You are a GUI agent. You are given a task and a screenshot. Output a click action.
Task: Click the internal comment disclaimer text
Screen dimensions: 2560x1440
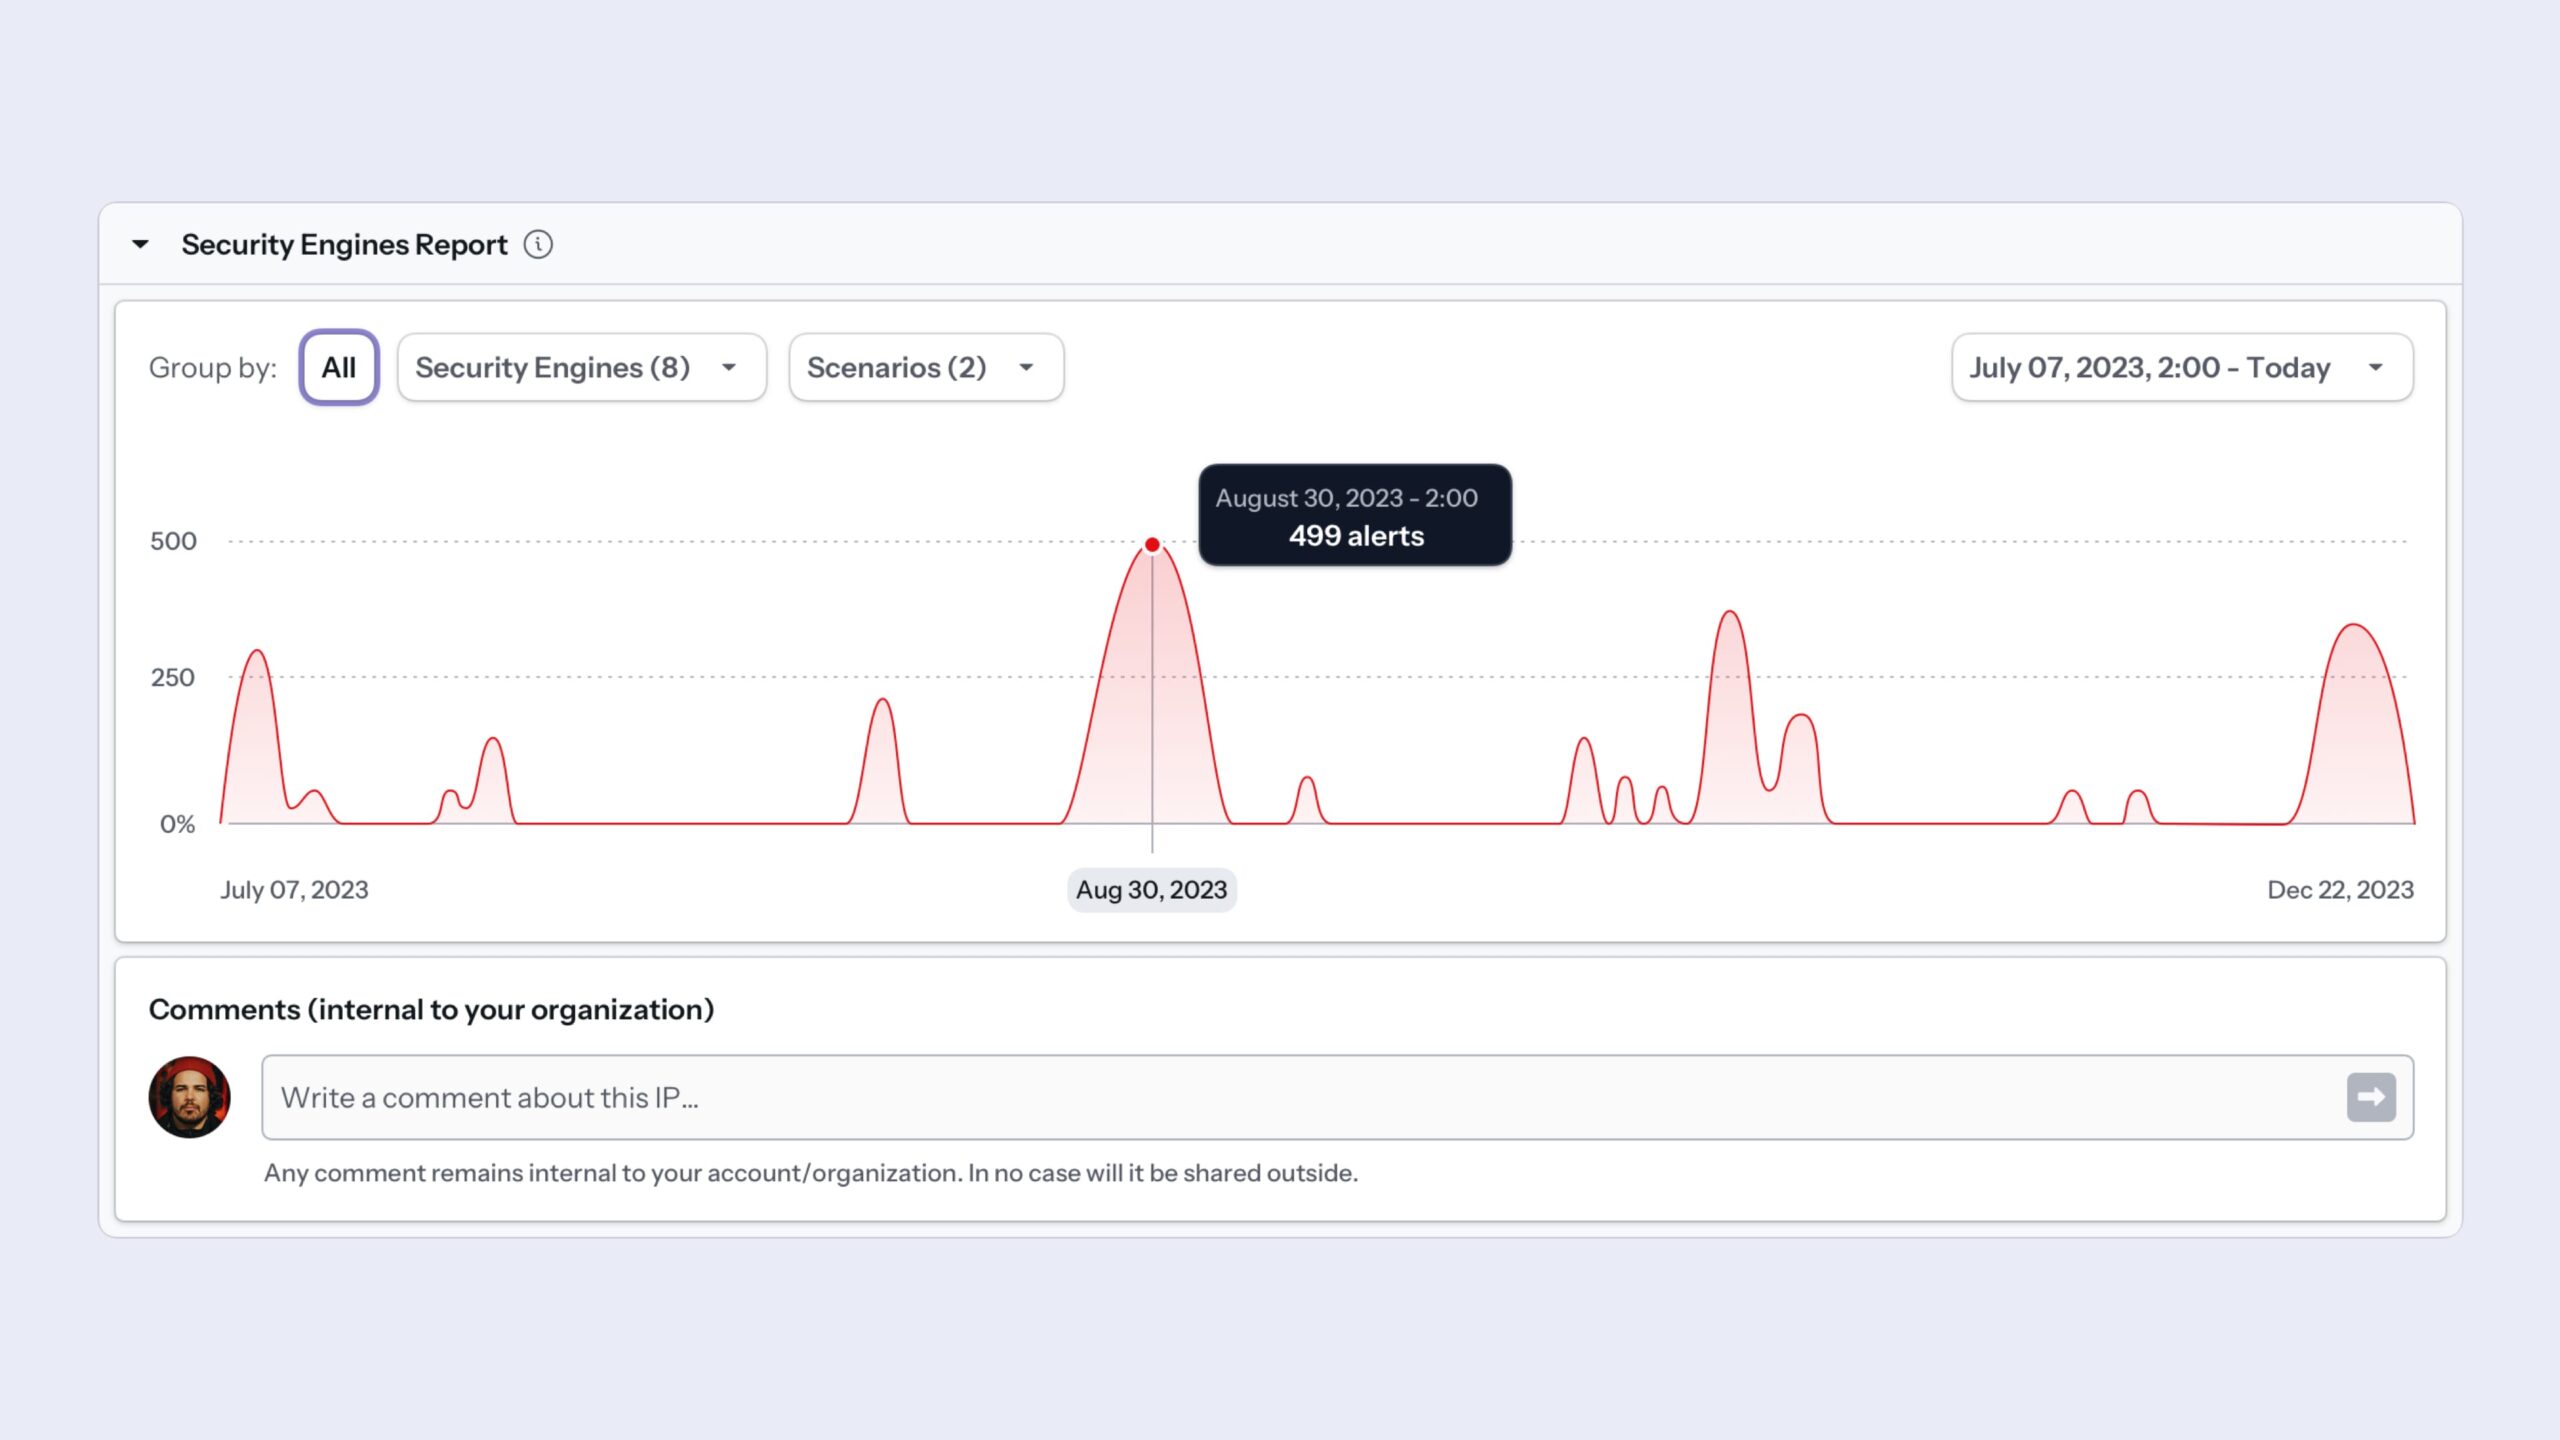point(810,1173)
